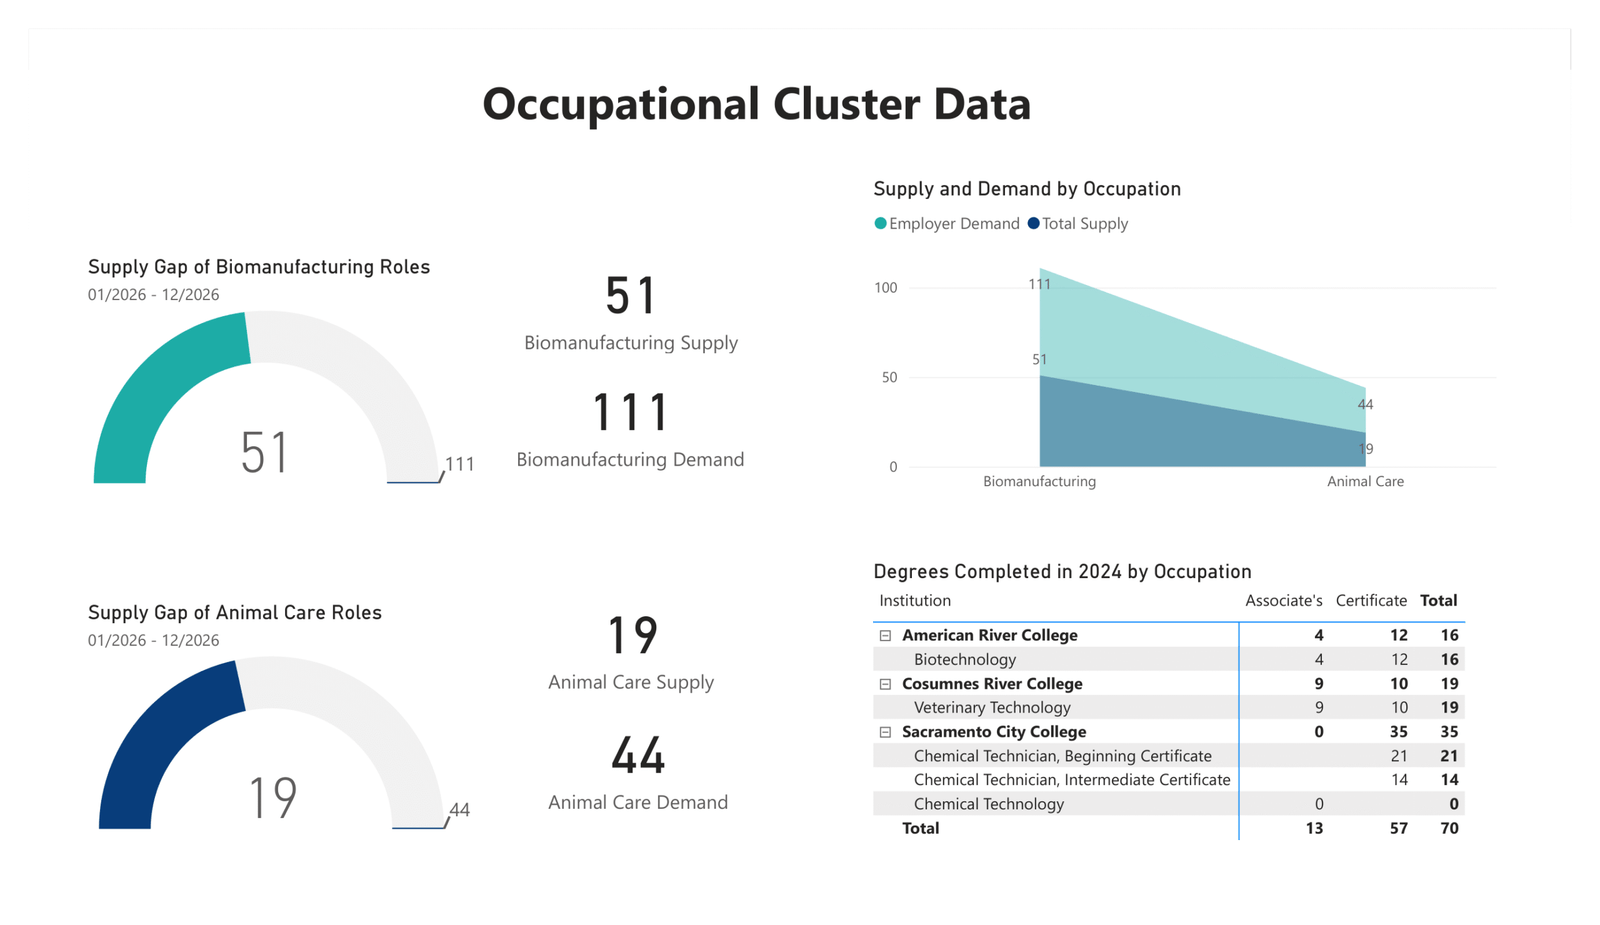
Task: Collapse the Sacramento City College row
Action: pos(885,732)
